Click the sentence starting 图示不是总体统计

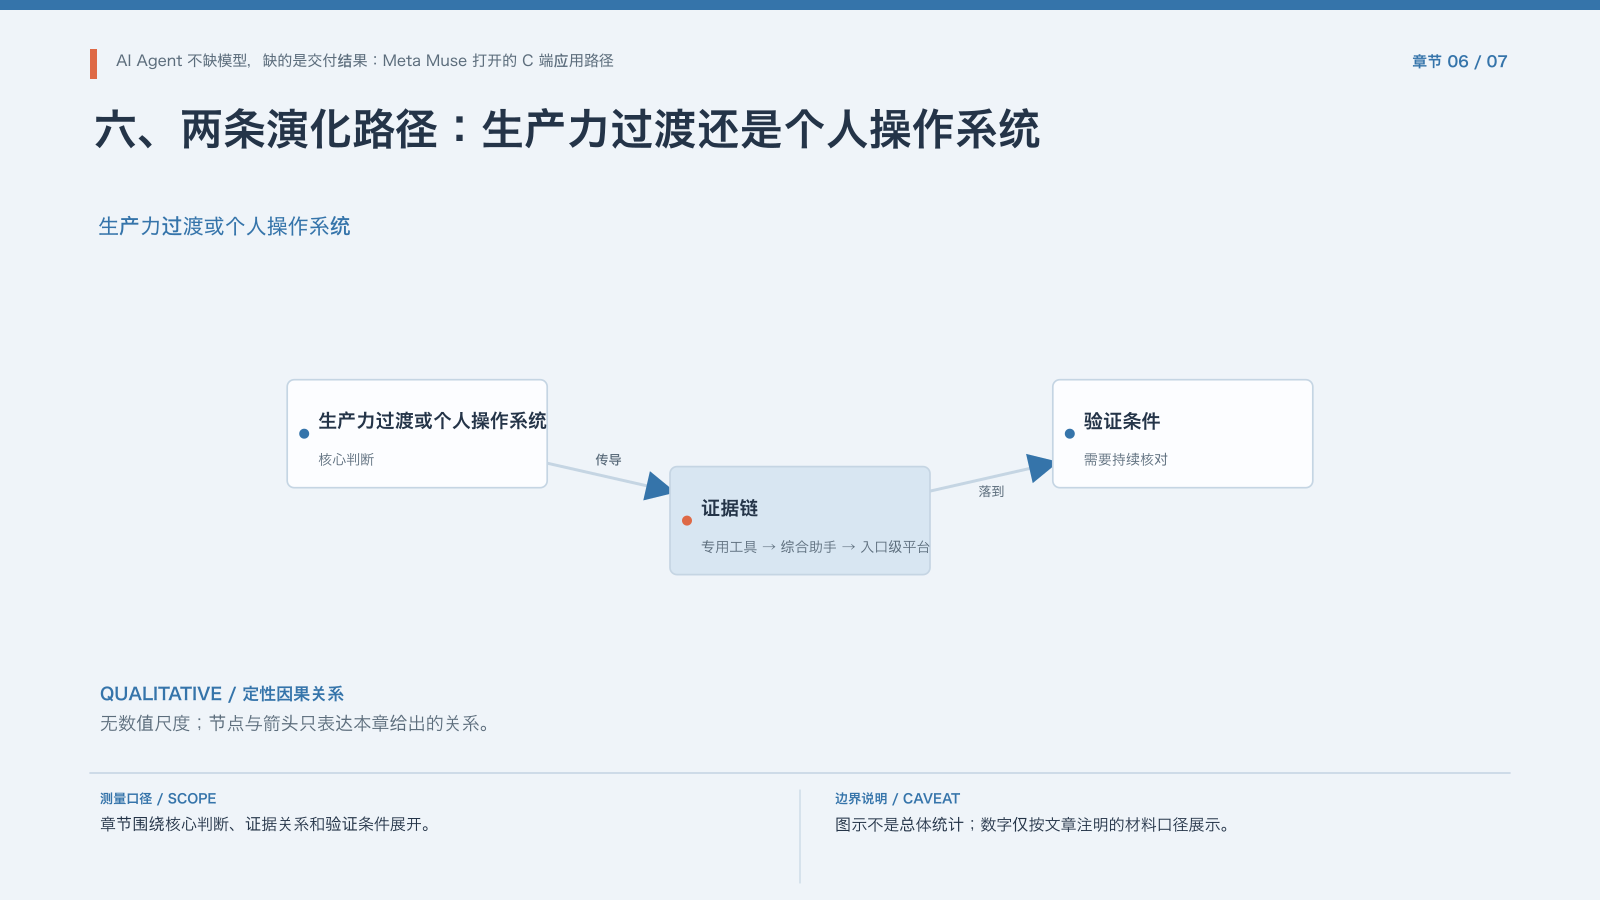click(1034, 825)
